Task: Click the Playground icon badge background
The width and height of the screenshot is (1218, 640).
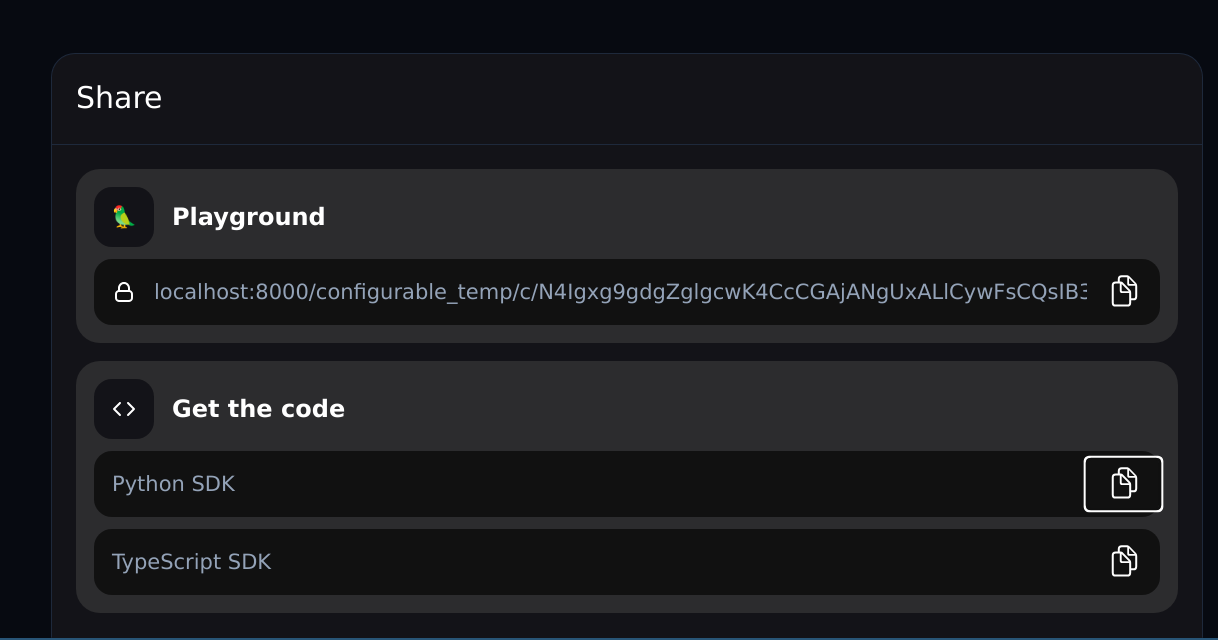Action: (x=123, y=216)
